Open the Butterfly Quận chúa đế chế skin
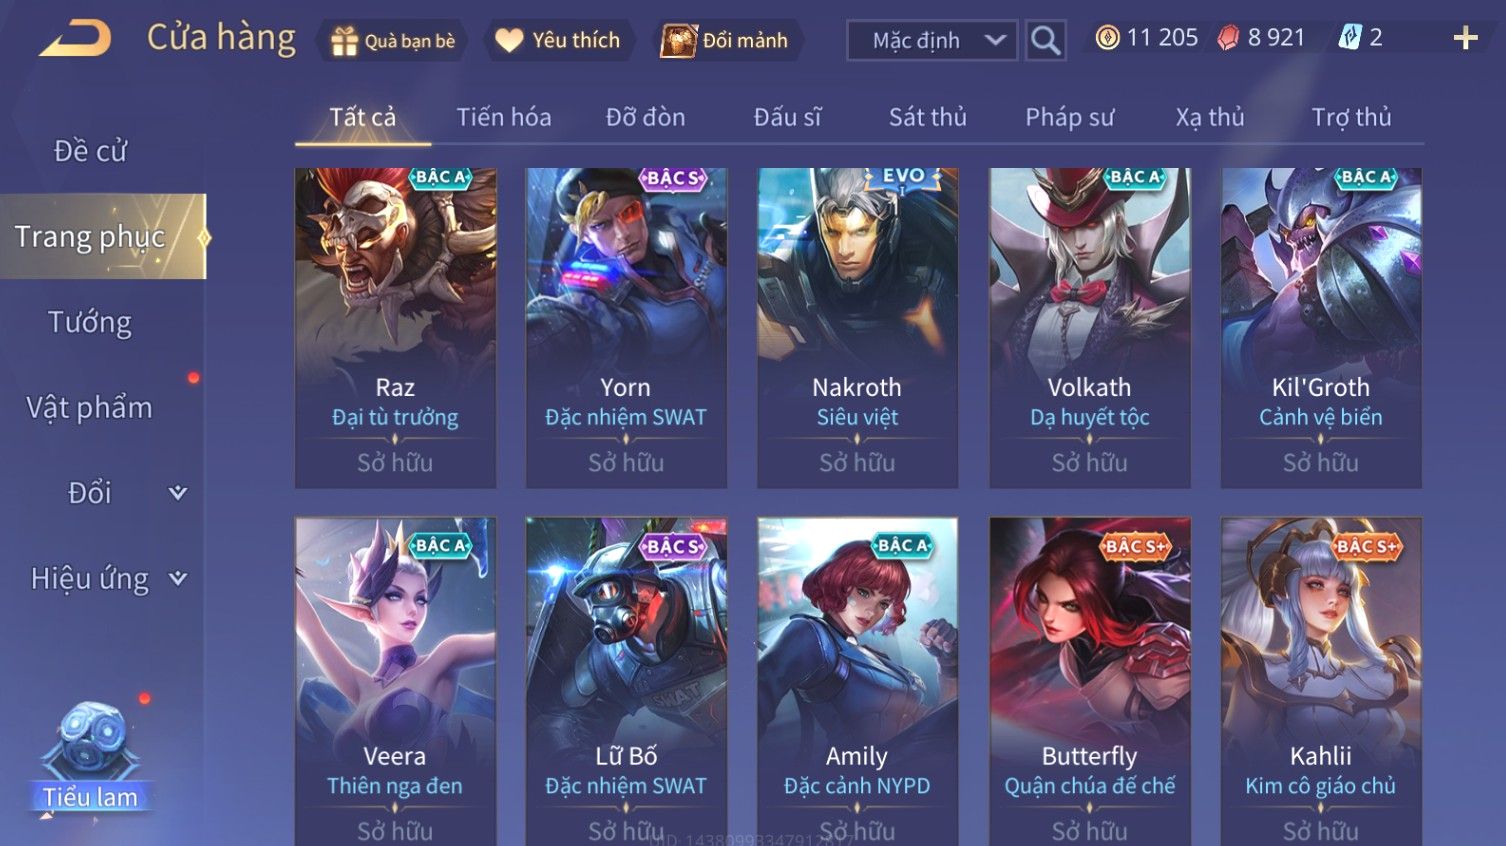The width and height of the screenshot is (1506, 846). (x=1089, y=681)
